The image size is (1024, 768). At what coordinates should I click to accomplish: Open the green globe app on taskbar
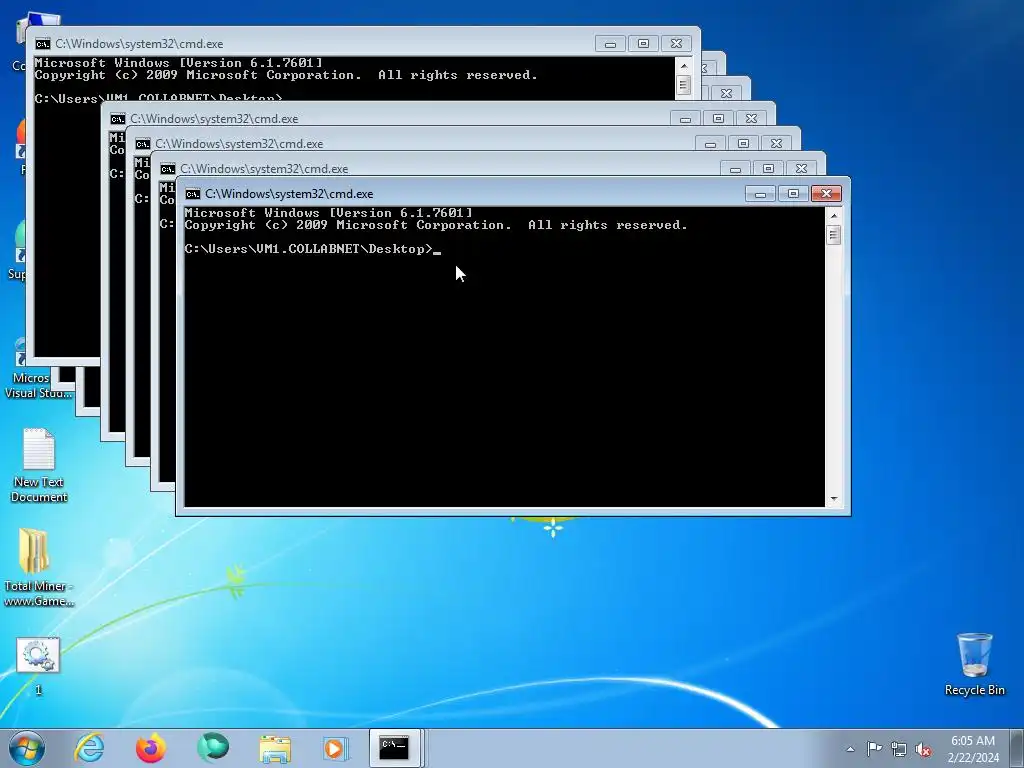point(213,748)
